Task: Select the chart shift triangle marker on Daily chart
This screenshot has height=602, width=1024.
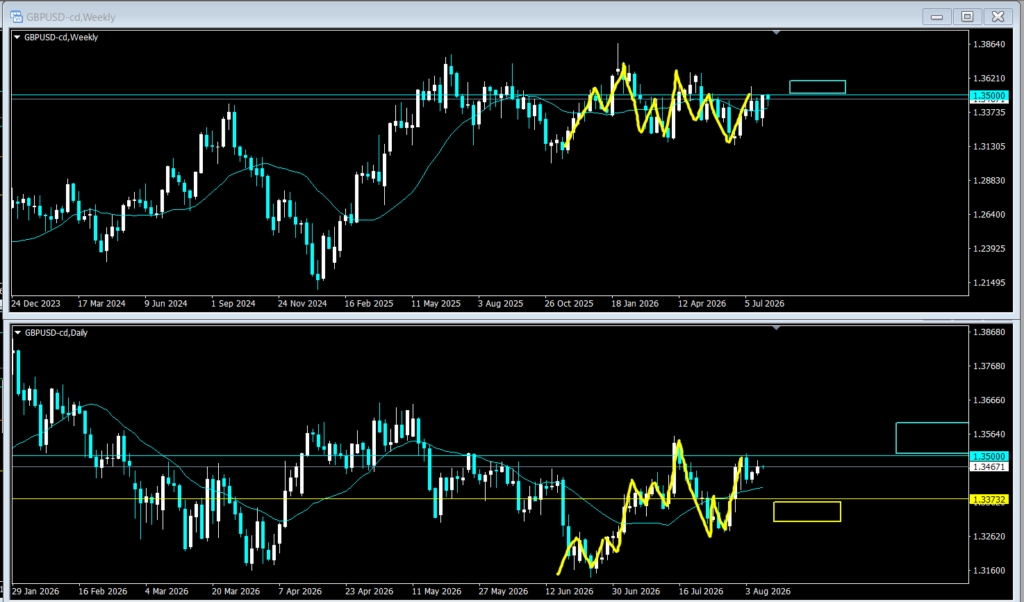Action: [x=776, y=328]
